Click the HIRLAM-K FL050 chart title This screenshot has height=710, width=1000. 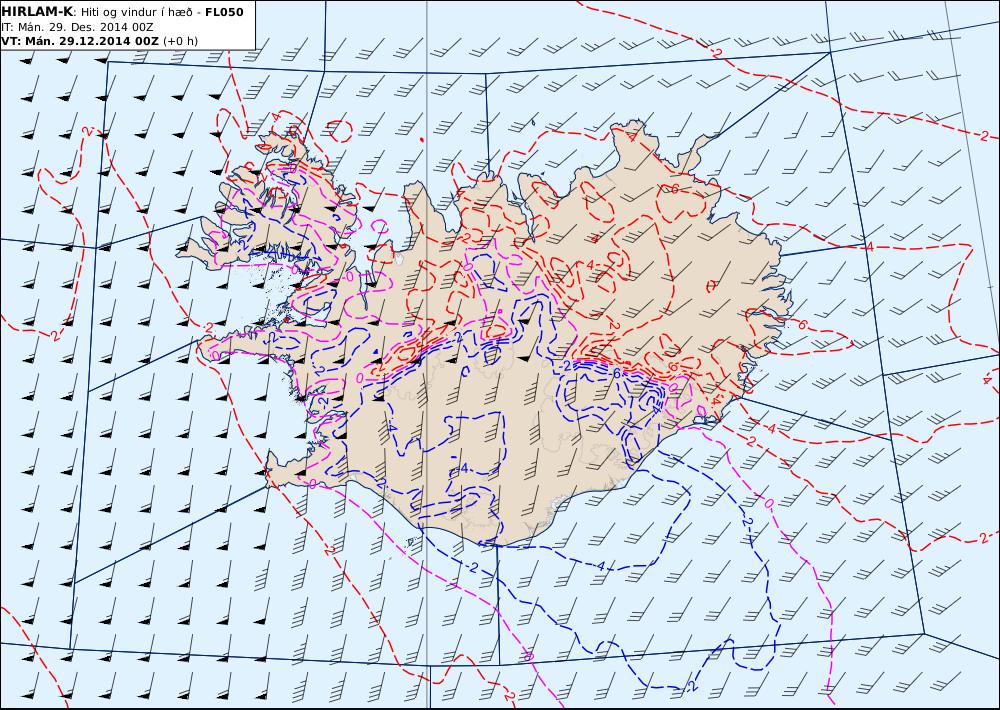point(122,11)
